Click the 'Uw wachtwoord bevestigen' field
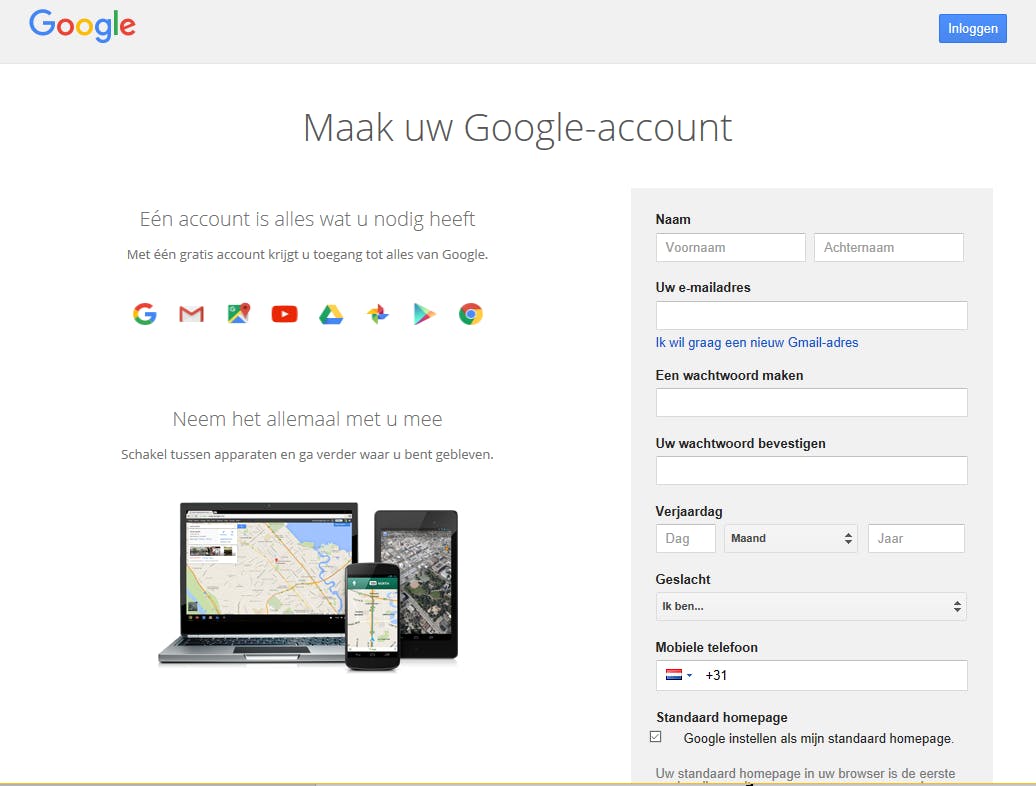 [811, 470]
